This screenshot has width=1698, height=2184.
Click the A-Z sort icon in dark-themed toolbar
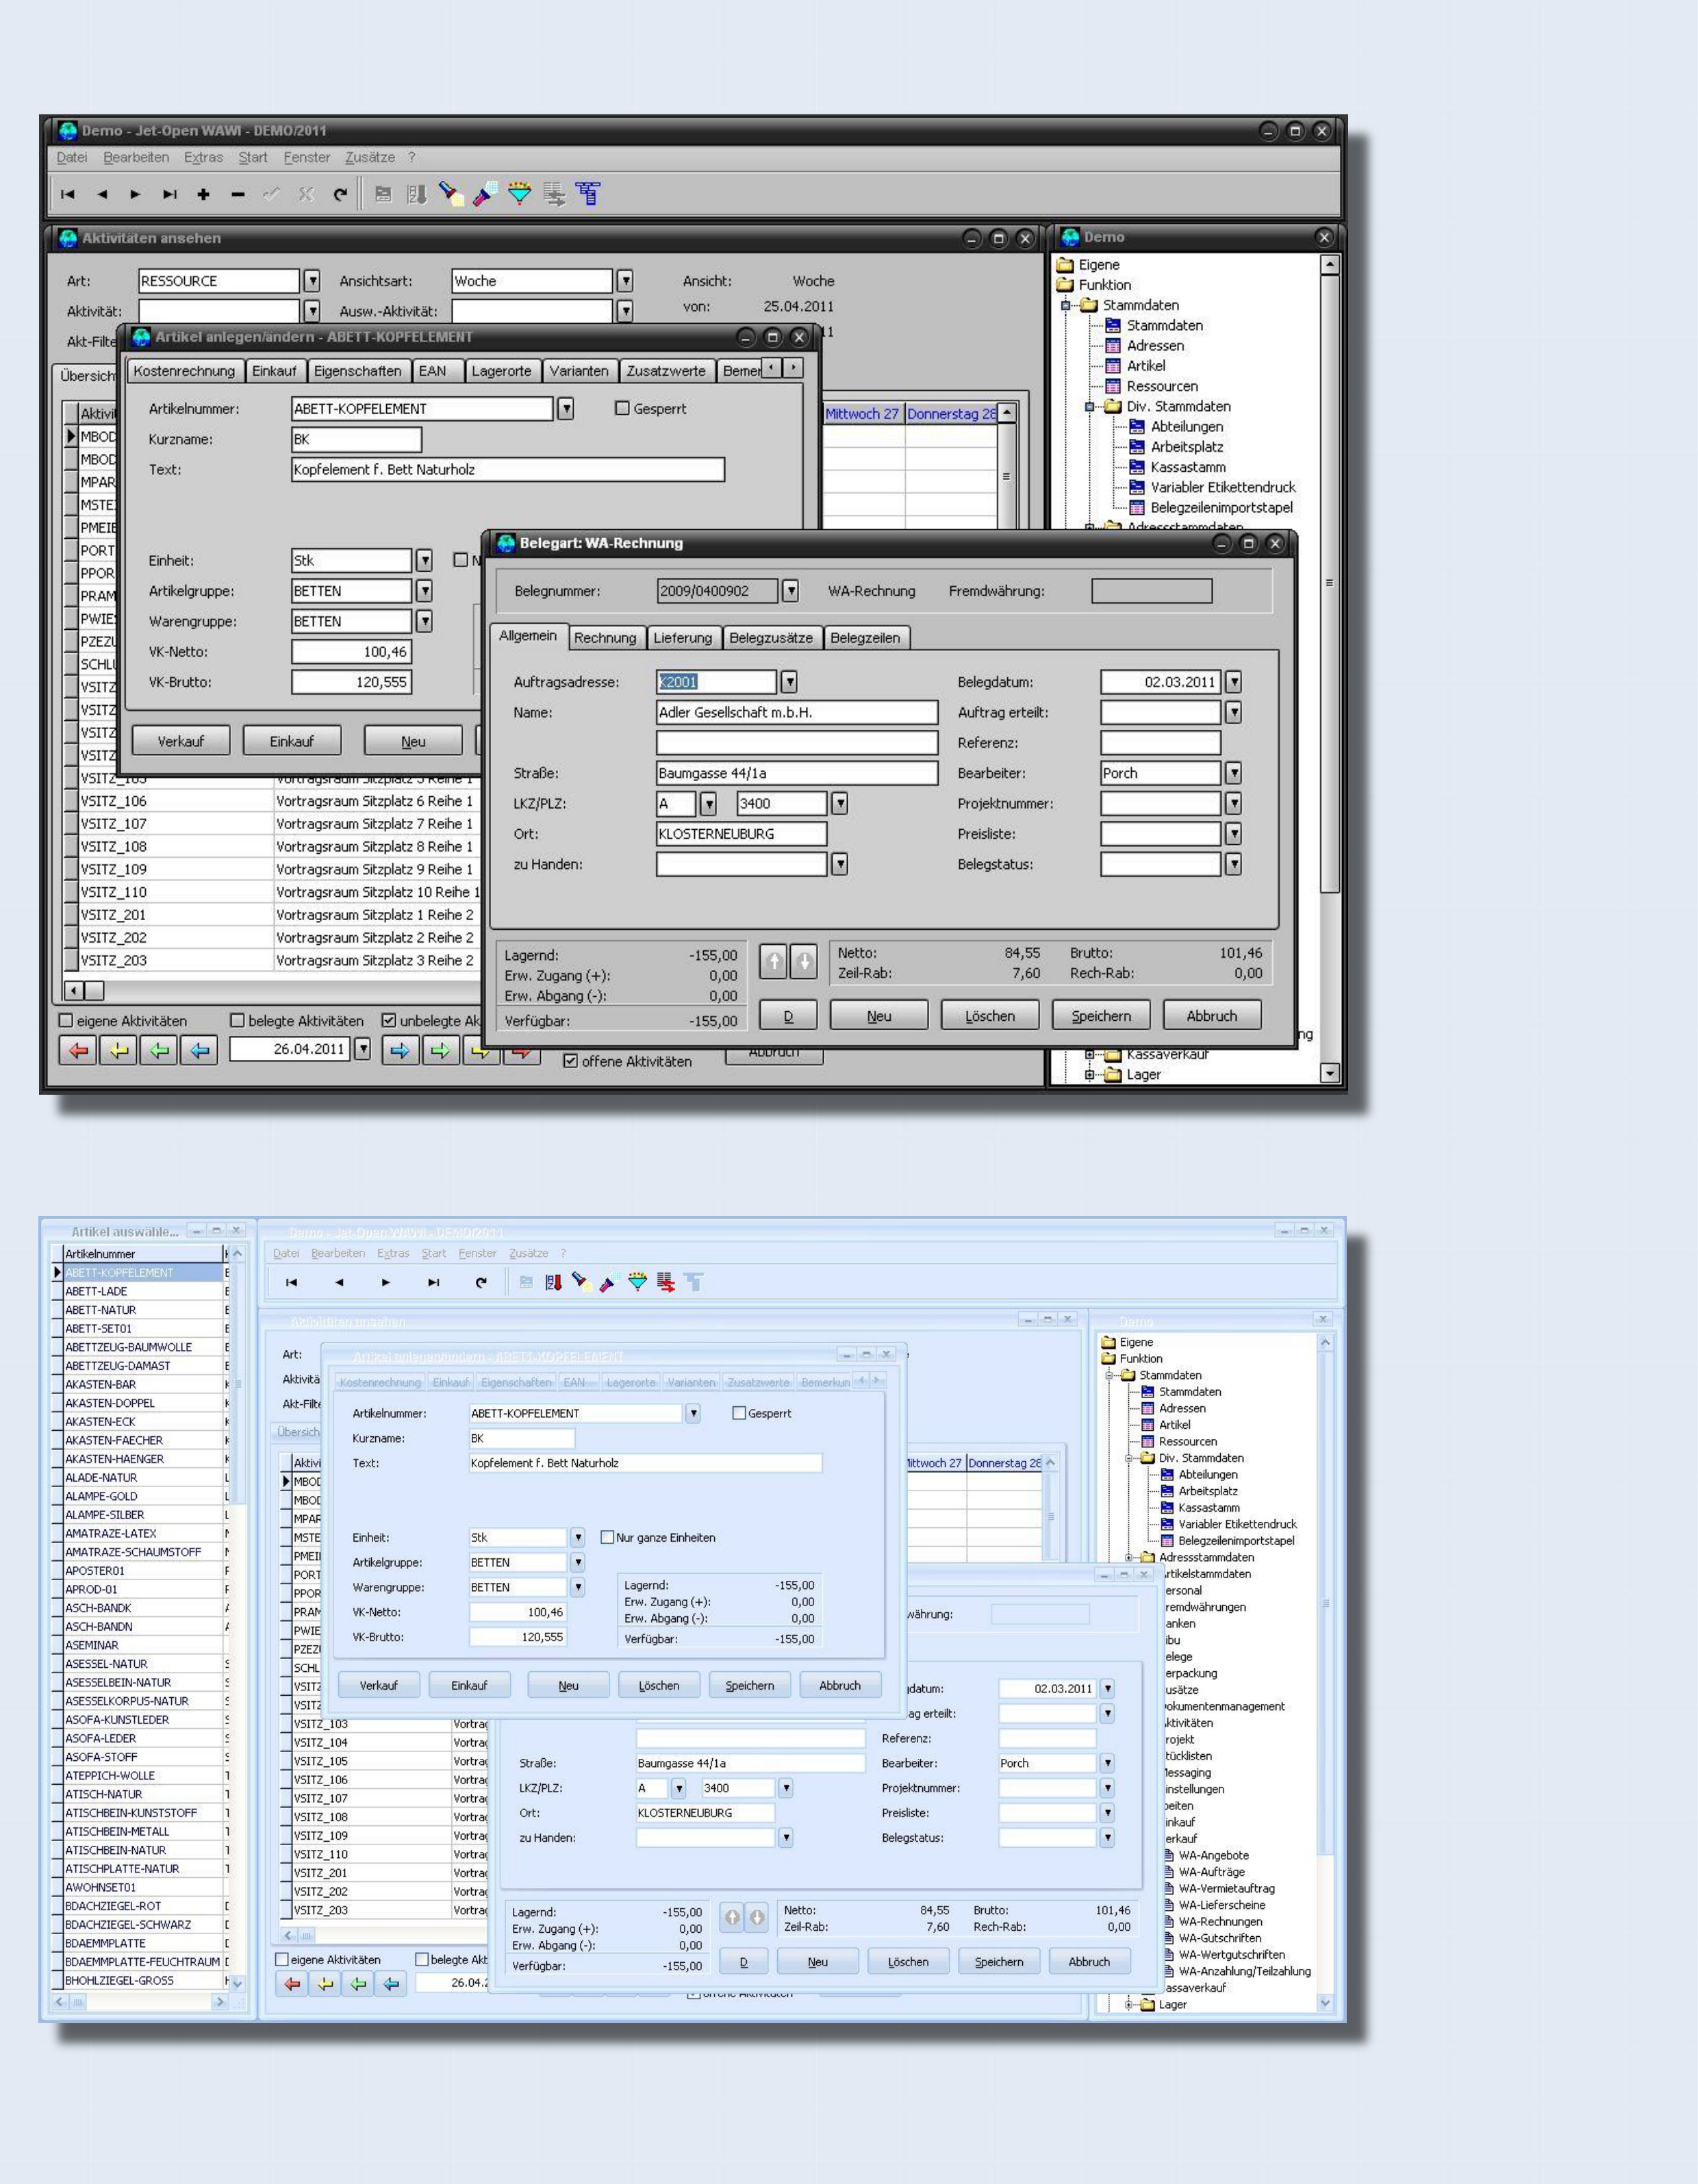coord(417,194)
